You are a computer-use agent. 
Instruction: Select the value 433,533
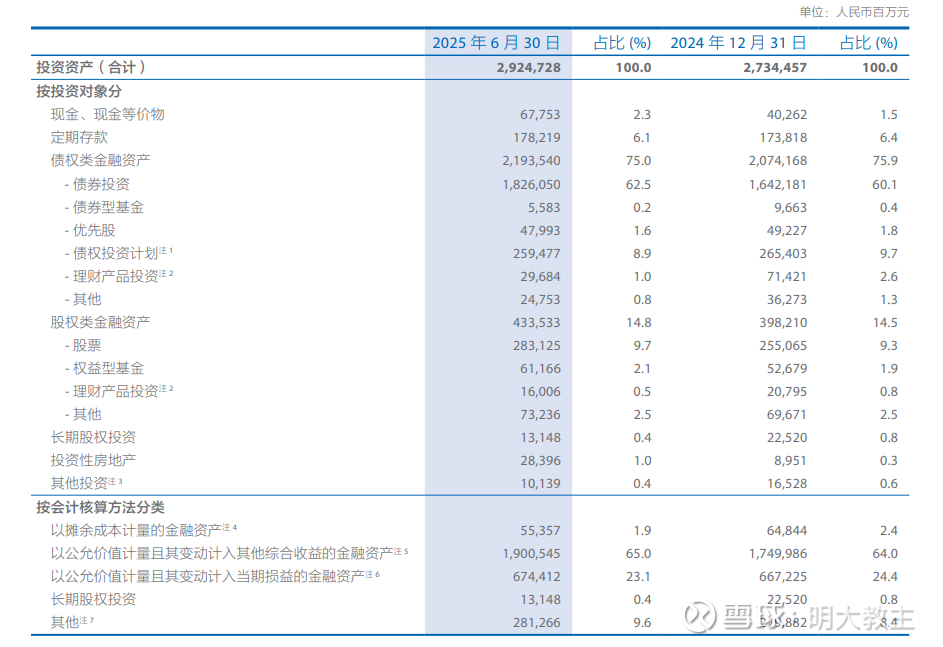pyautogui.click(x=536, y=323)
